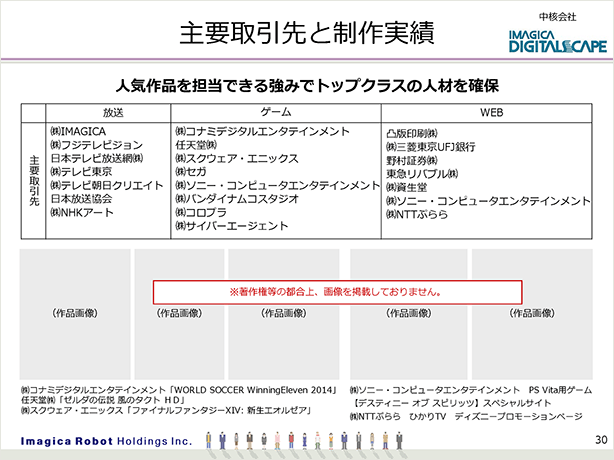Click the rightmost 作品画像 placeholder
Viewport: 614px width, 460px height.
(x=532, y=314)
